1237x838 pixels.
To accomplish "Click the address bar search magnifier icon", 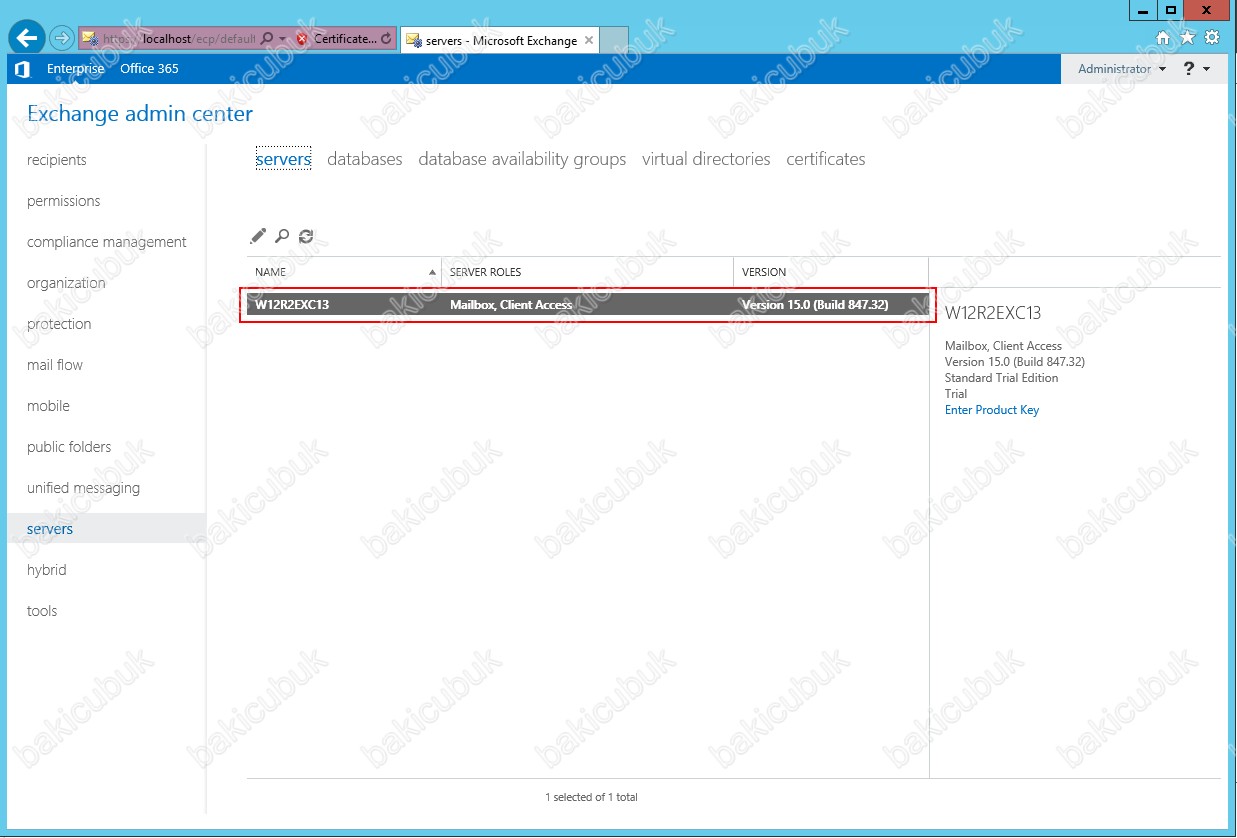I will [x=267, y=39].
